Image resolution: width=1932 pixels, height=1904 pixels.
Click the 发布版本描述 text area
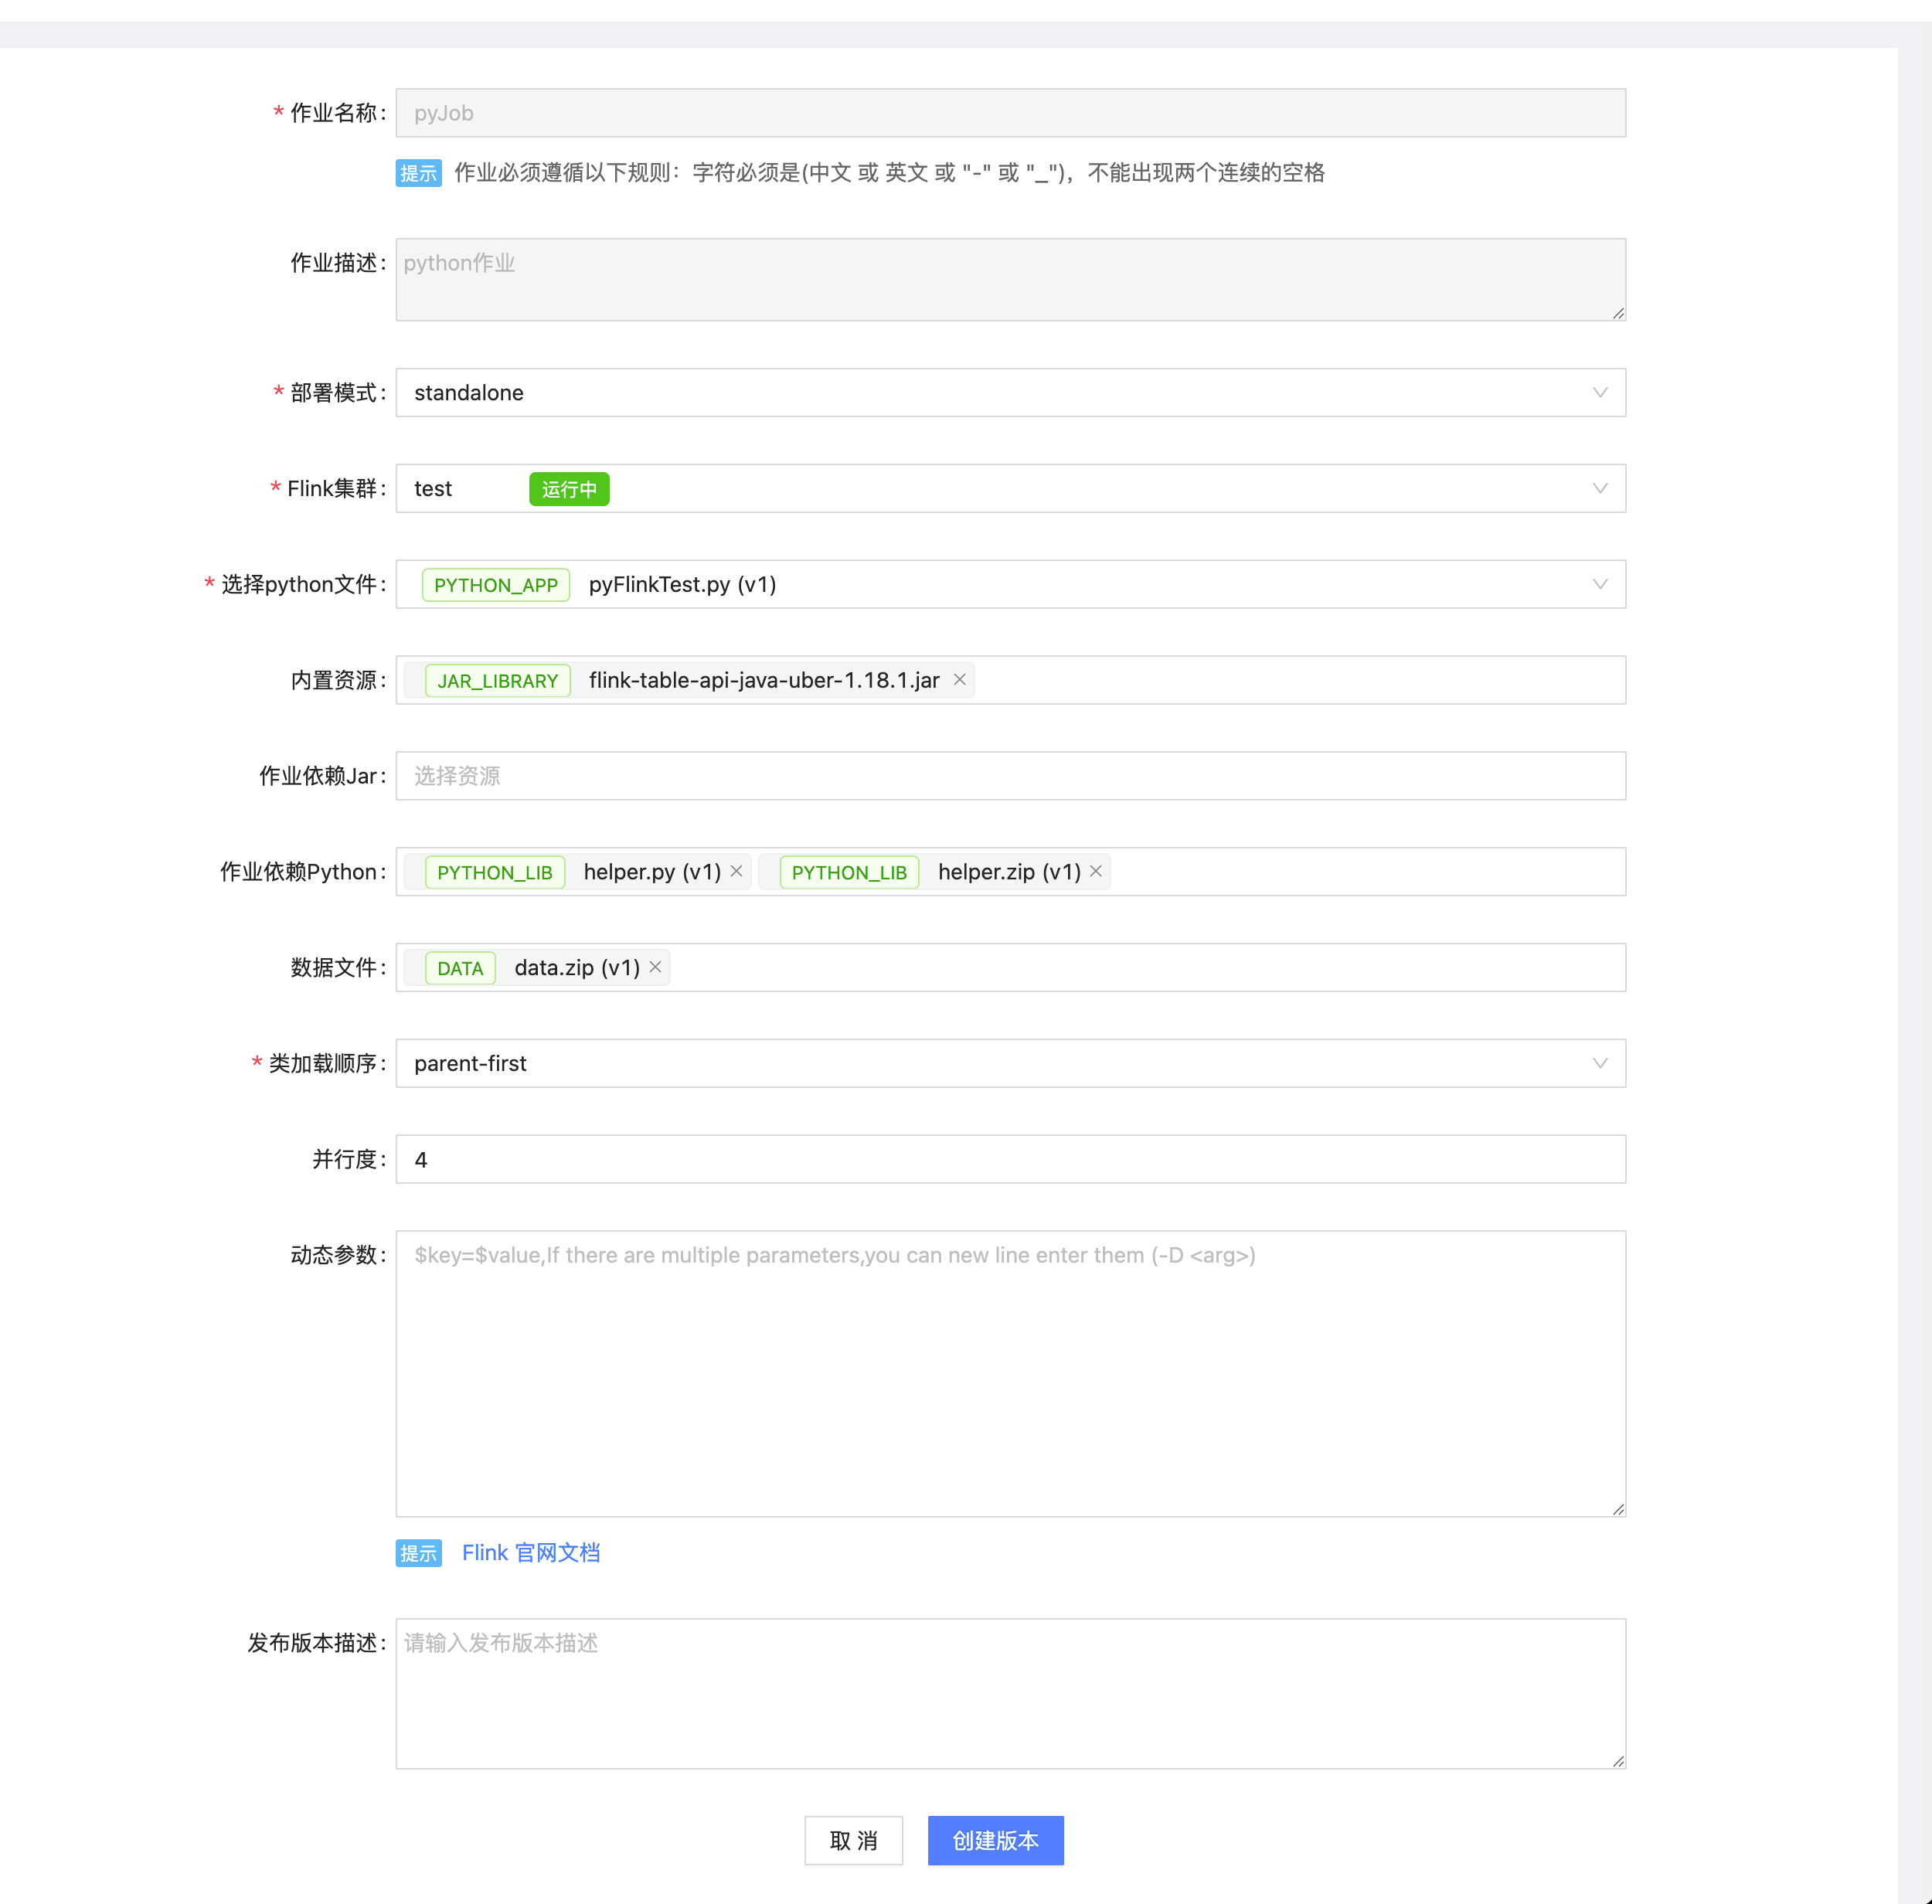click(x=1010, y=1693)
